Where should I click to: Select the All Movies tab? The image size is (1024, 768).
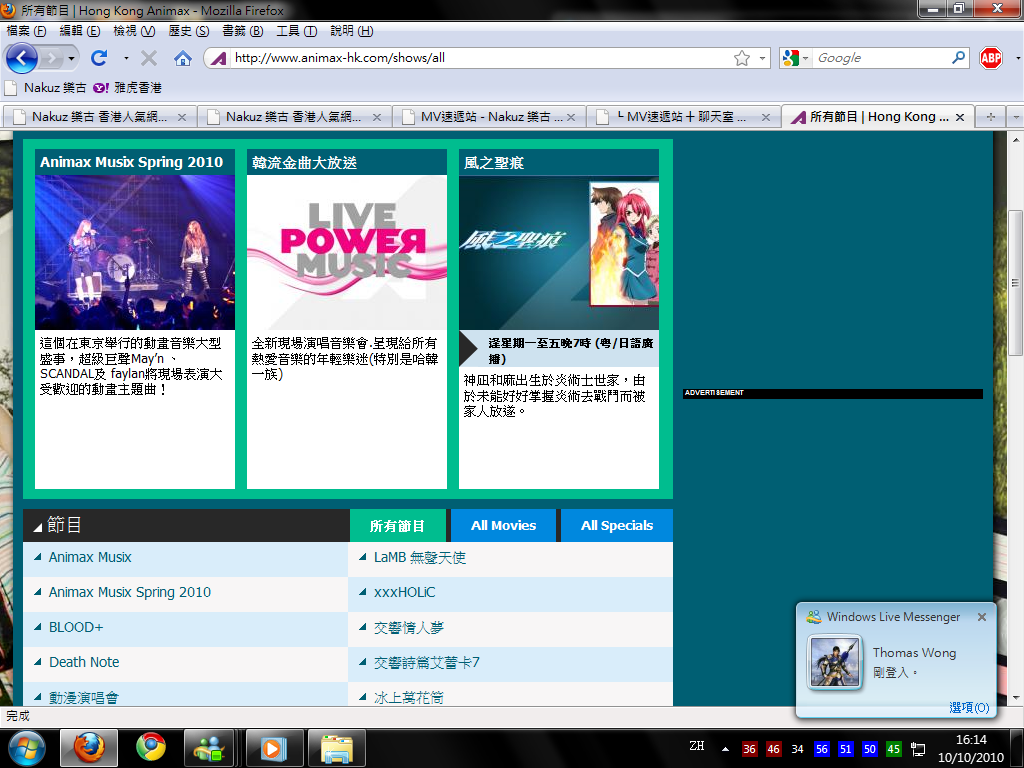tap(504, 526)
